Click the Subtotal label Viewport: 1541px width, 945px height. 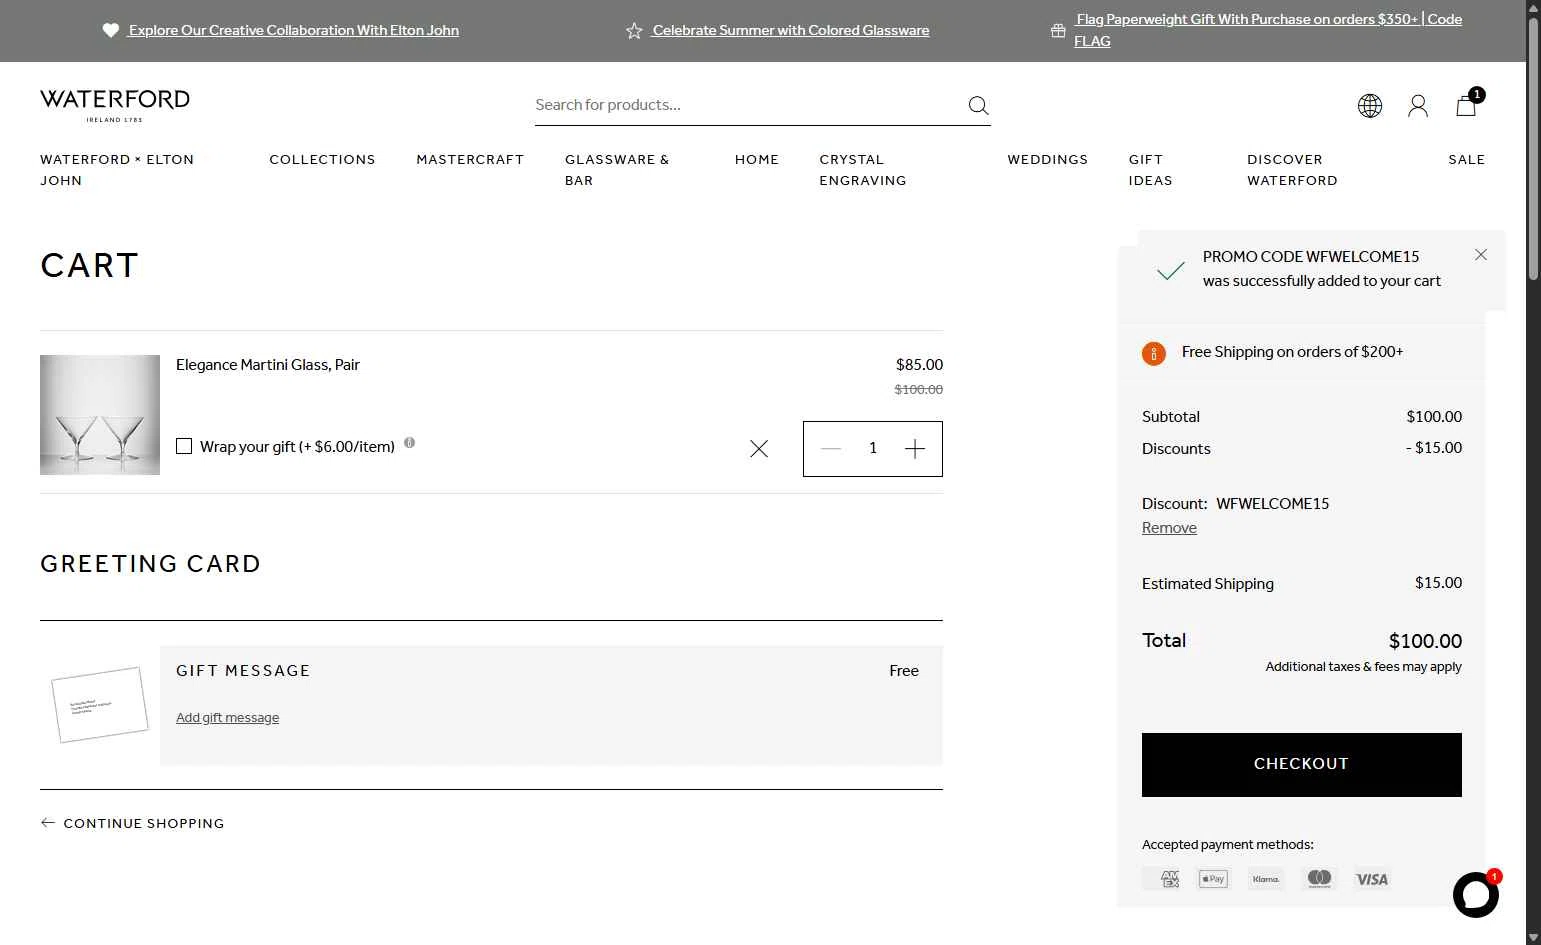pyautogui.click(x=1171, y=417)
